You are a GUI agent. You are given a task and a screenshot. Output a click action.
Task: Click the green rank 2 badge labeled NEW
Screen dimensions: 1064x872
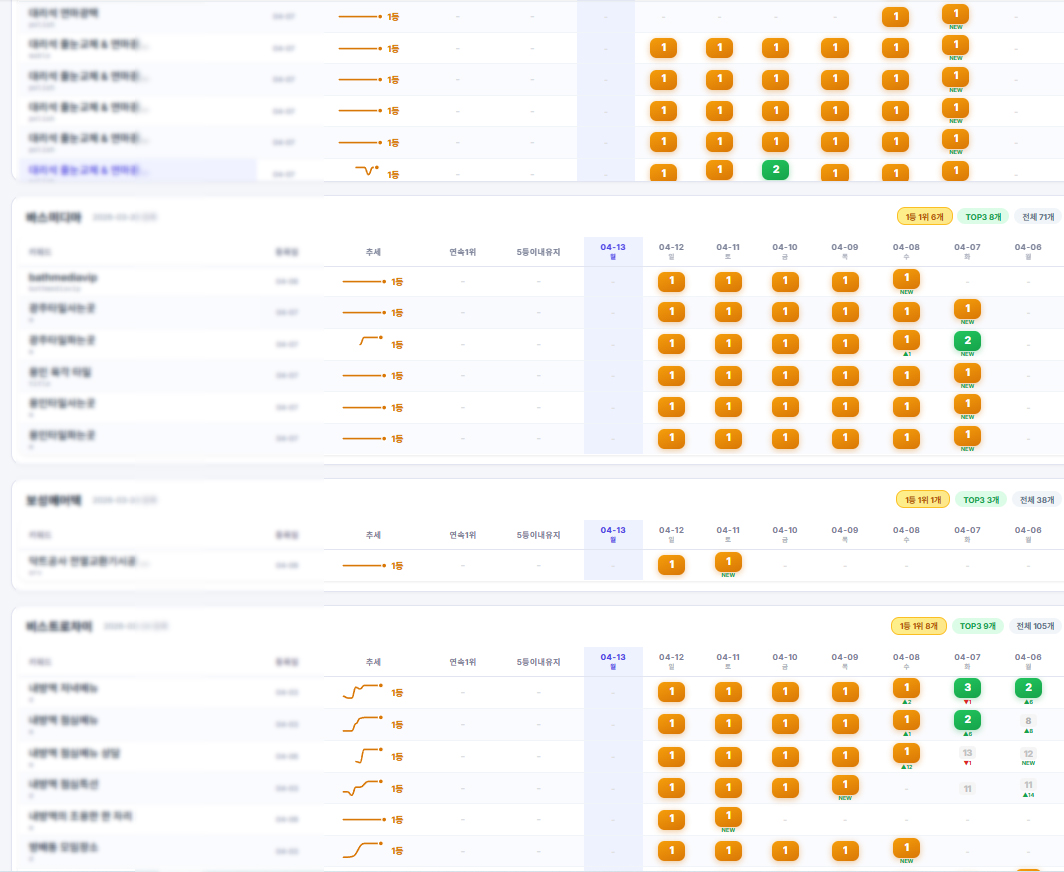point(967,341)
